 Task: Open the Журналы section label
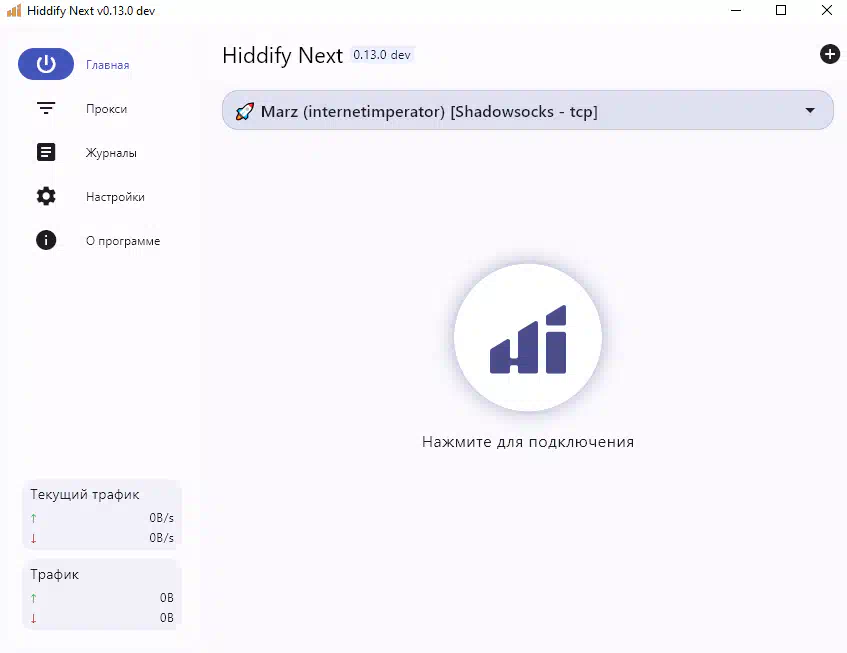[111, 153]
